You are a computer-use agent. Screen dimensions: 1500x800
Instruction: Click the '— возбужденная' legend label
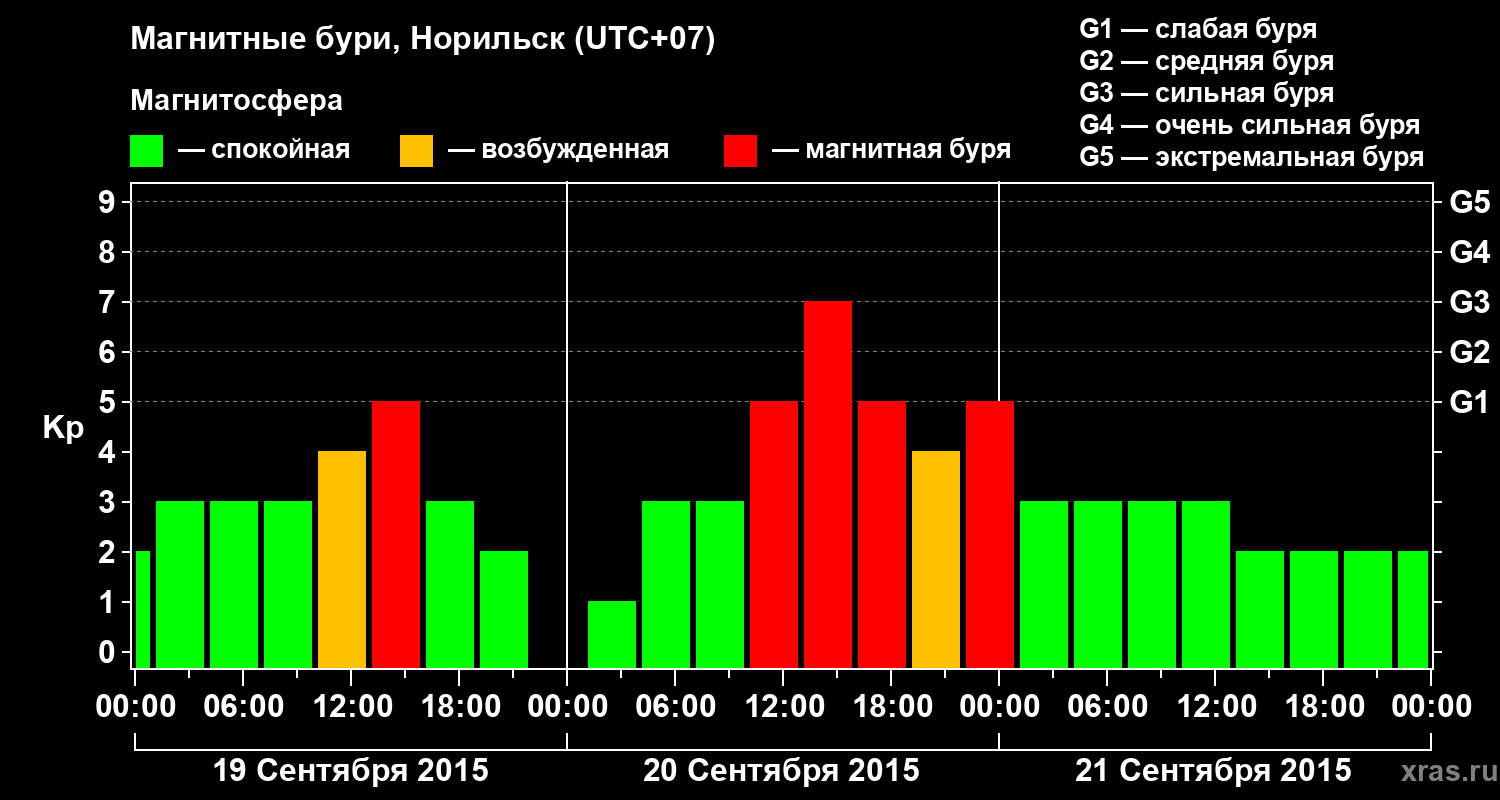click(559, 150)
